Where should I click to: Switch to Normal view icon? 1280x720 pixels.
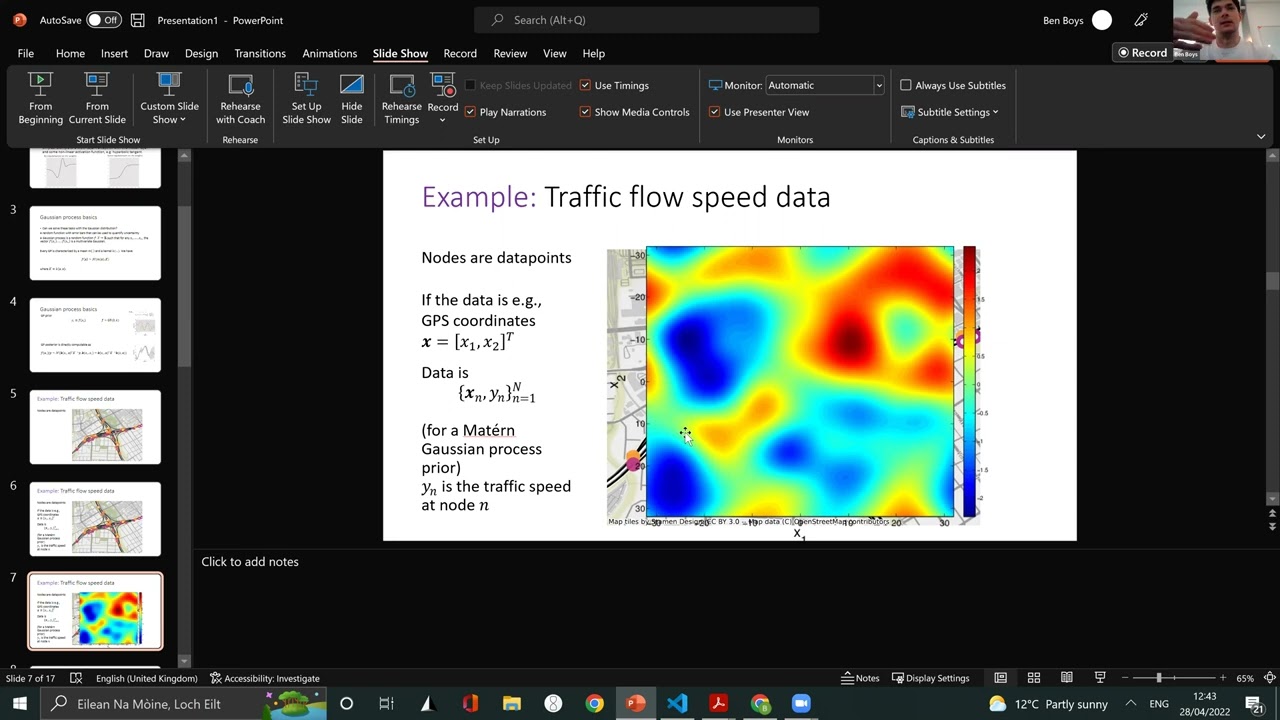[1000, 678]
